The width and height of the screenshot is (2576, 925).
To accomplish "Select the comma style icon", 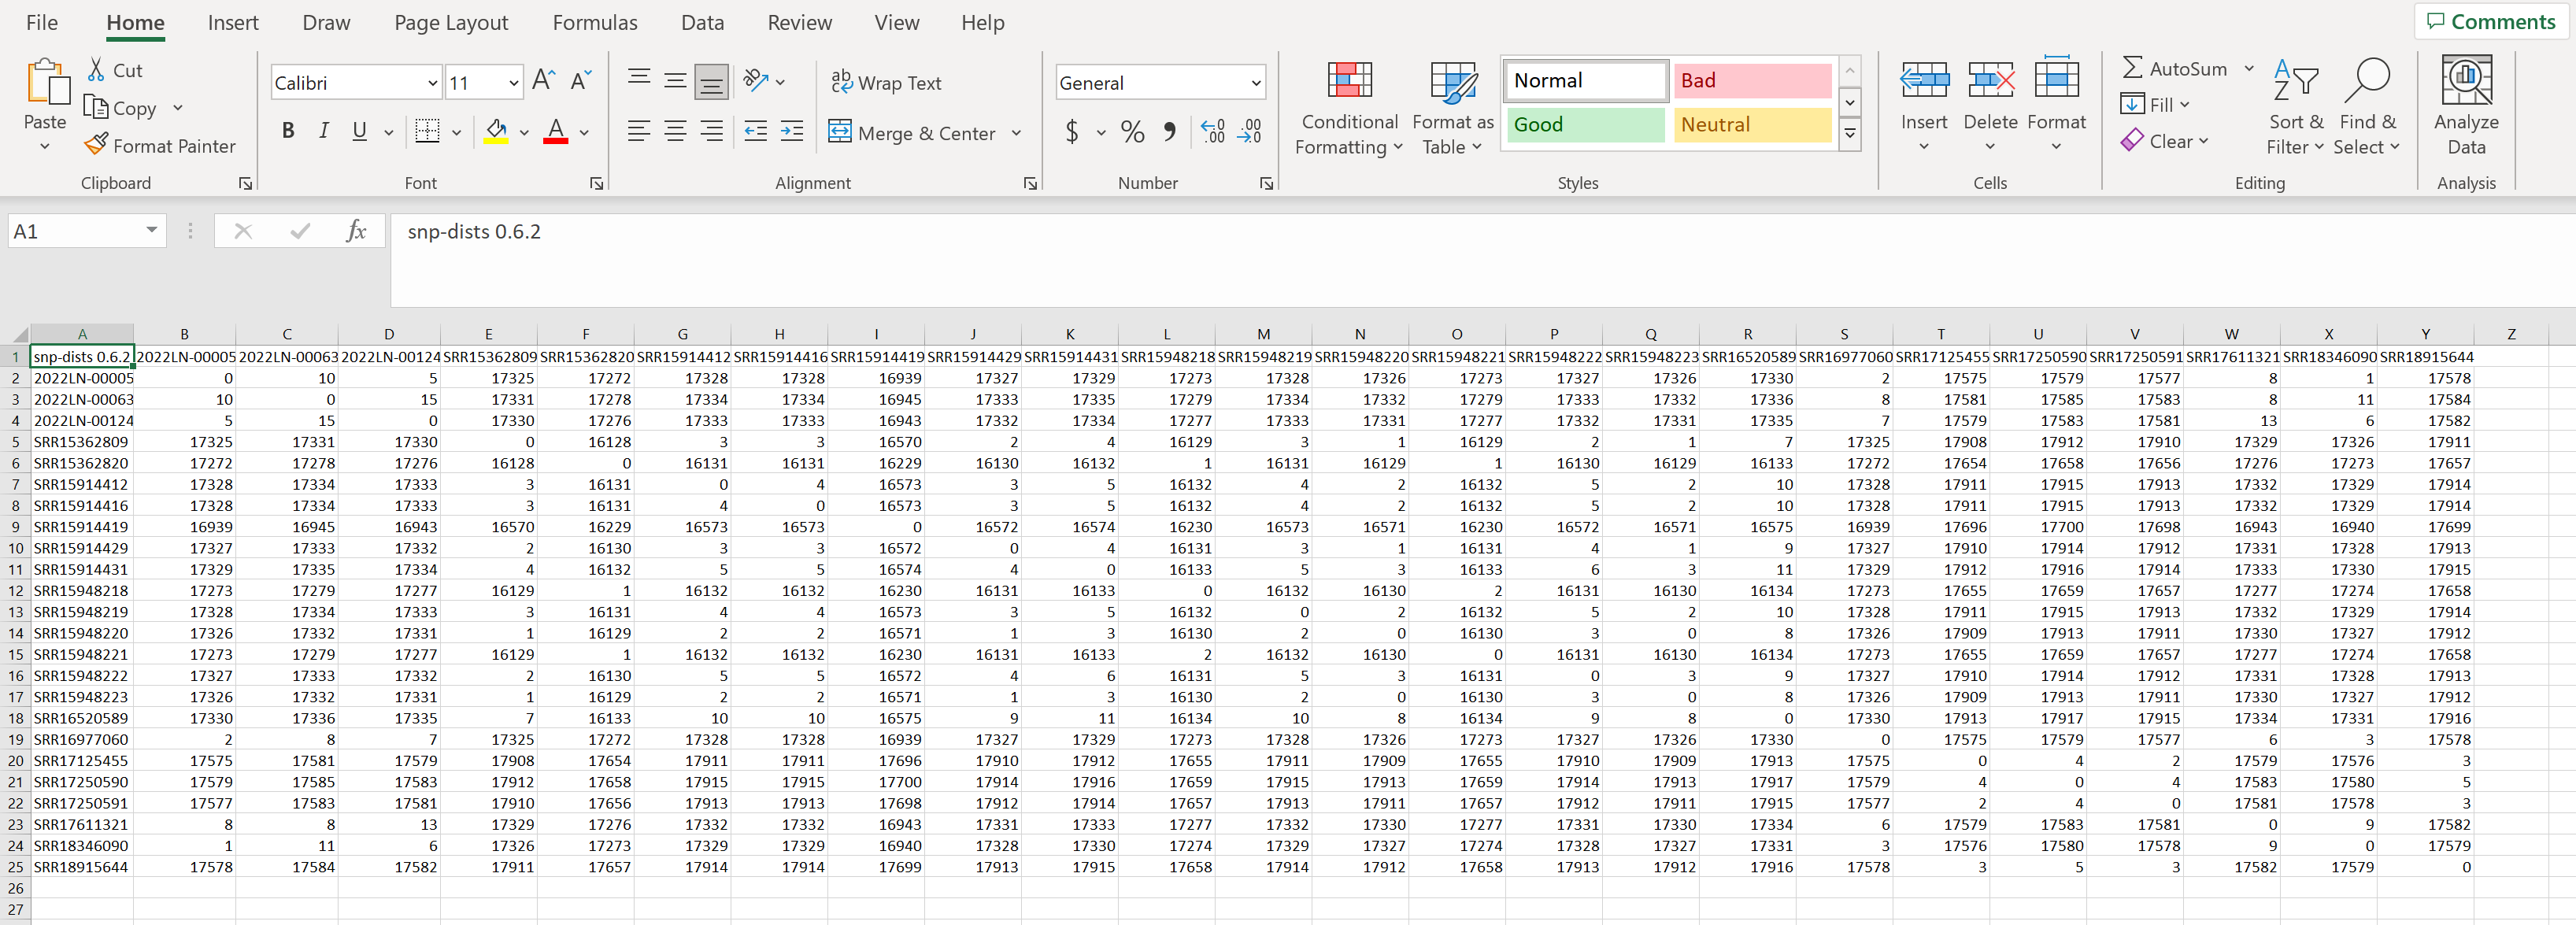I will click(x=1171, y=131).
